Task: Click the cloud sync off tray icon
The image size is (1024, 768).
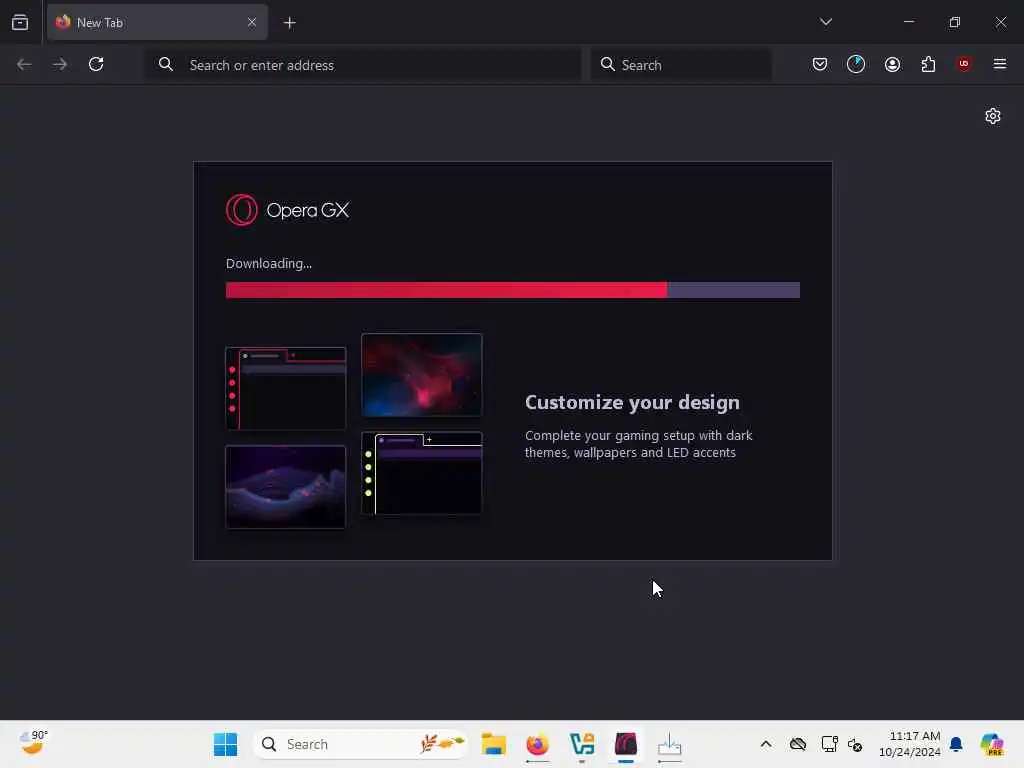Action: coord(797,744)
